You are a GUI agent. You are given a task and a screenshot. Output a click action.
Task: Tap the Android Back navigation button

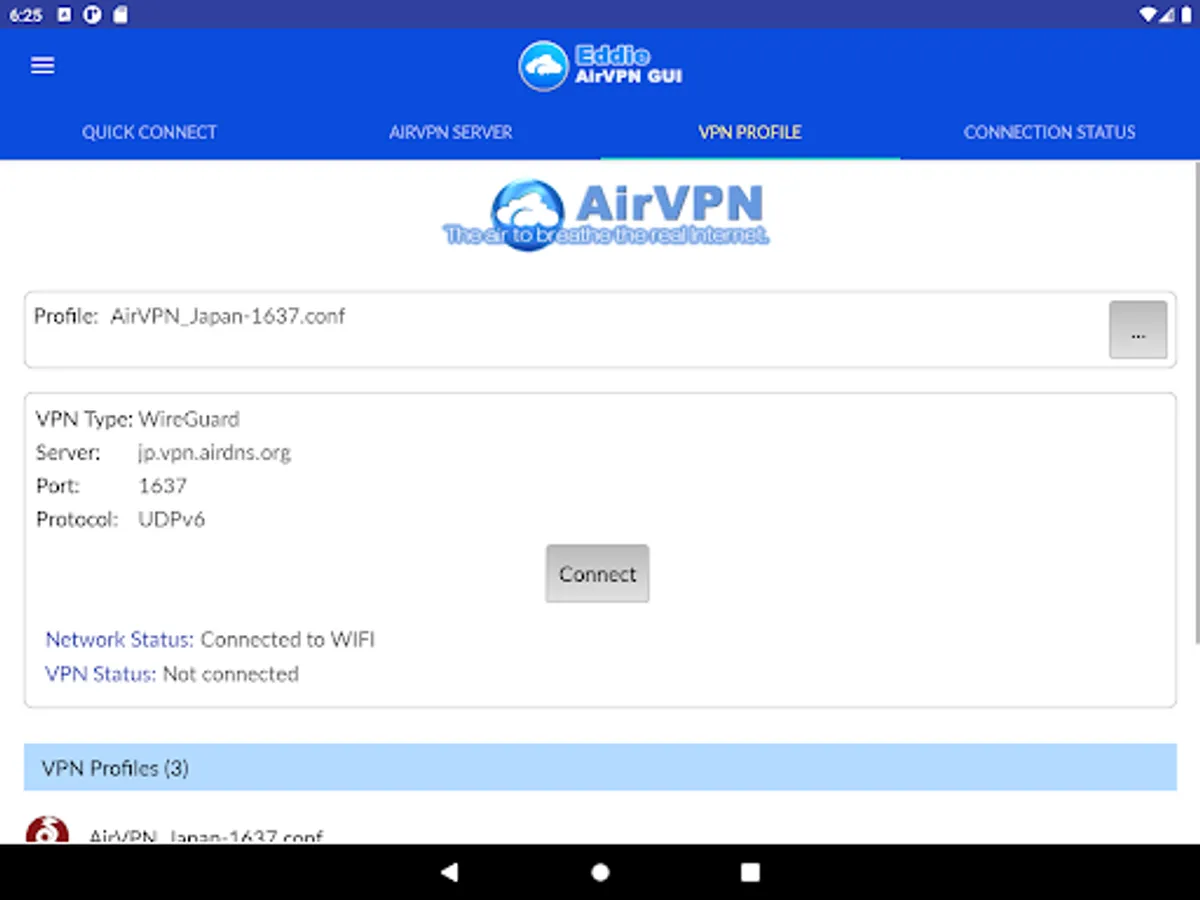(449, 872)
